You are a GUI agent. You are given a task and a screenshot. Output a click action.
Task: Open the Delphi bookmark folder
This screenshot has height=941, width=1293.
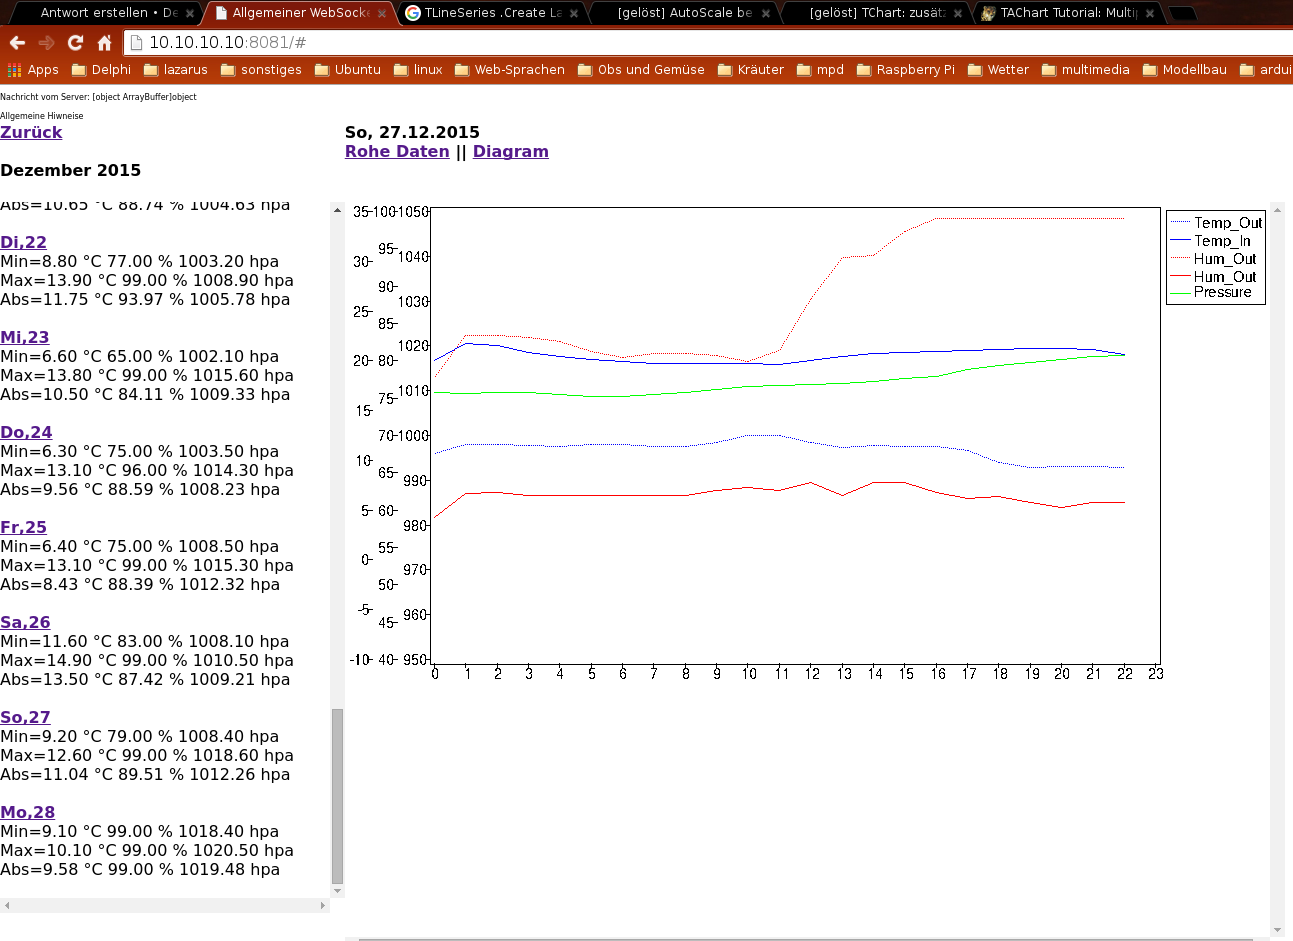[x=101, y=70]
